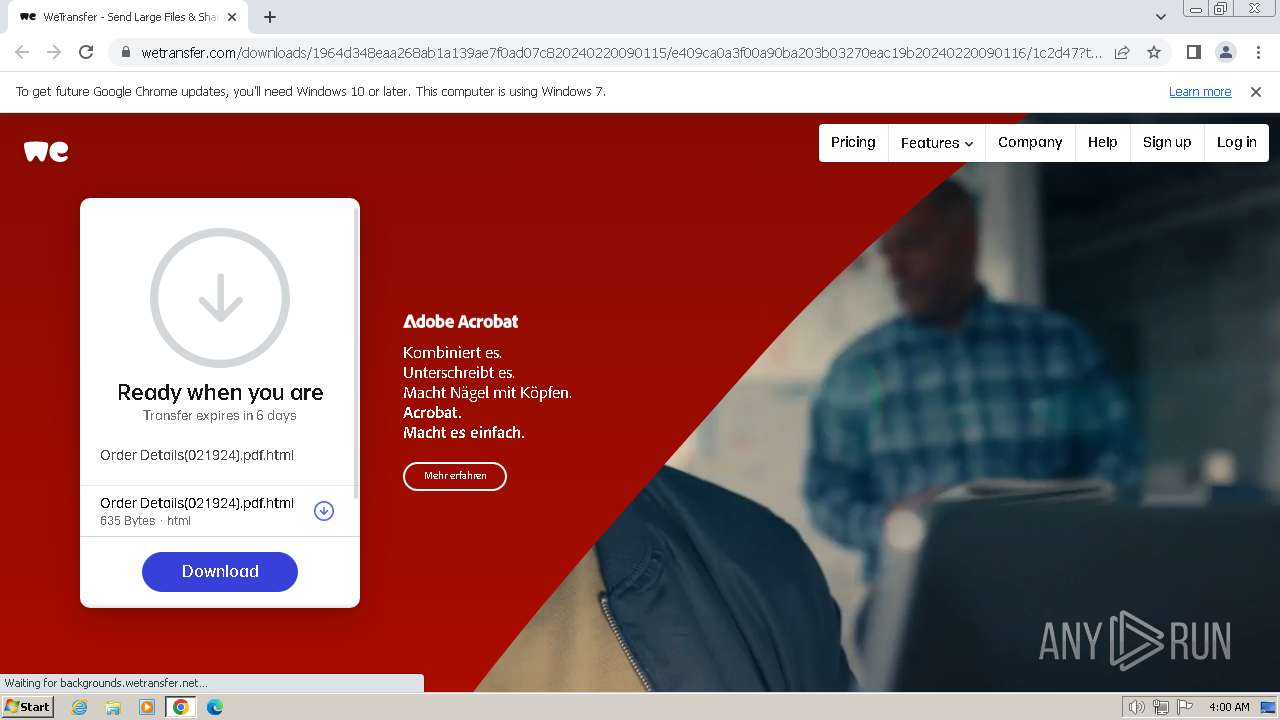Open the tab search dropdown arrow

click(x=1160, y=17)
